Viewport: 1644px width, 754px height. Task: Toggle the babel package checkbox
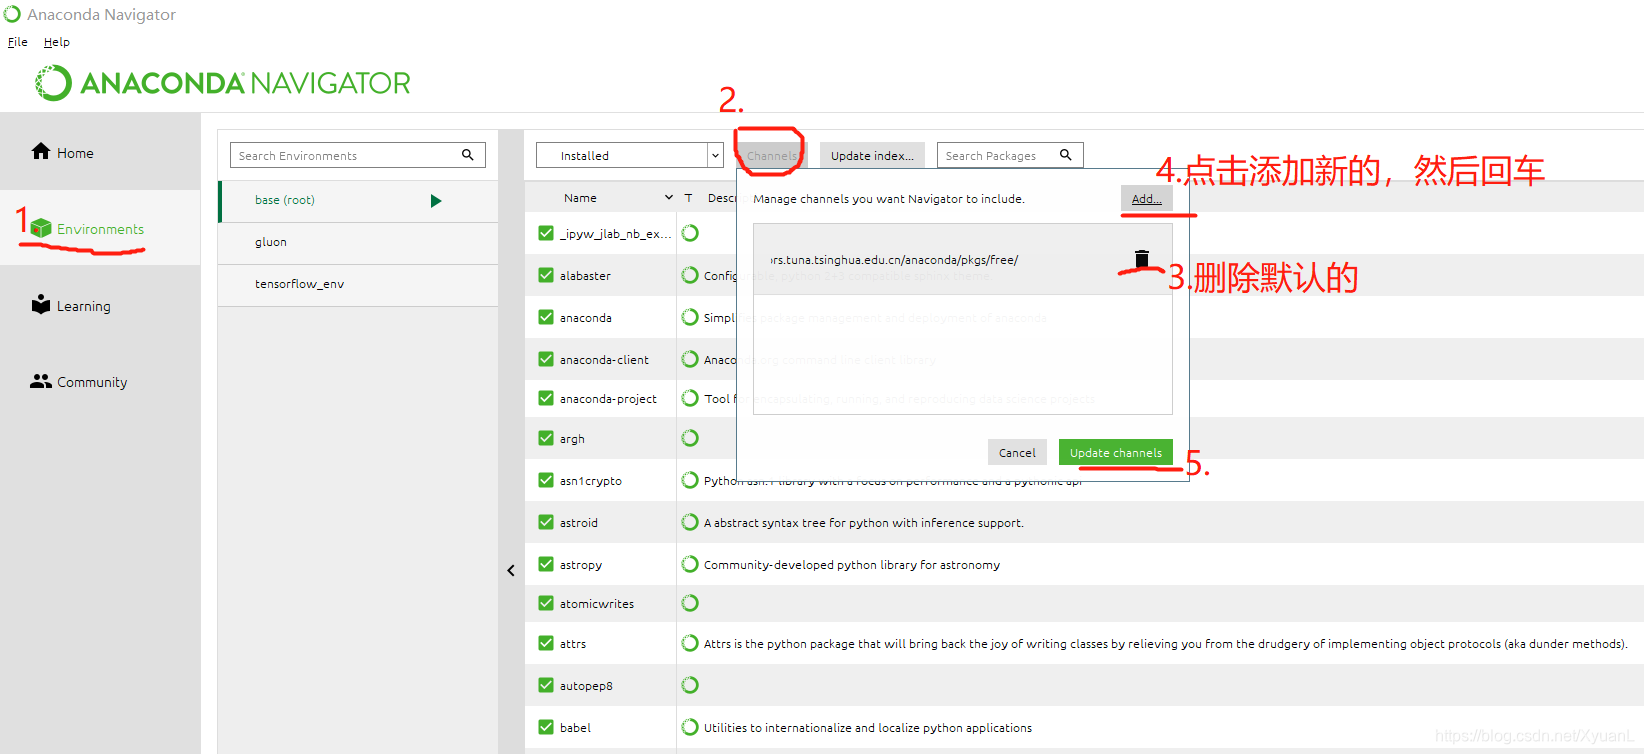pyautogui.click(x=546, y=727)
